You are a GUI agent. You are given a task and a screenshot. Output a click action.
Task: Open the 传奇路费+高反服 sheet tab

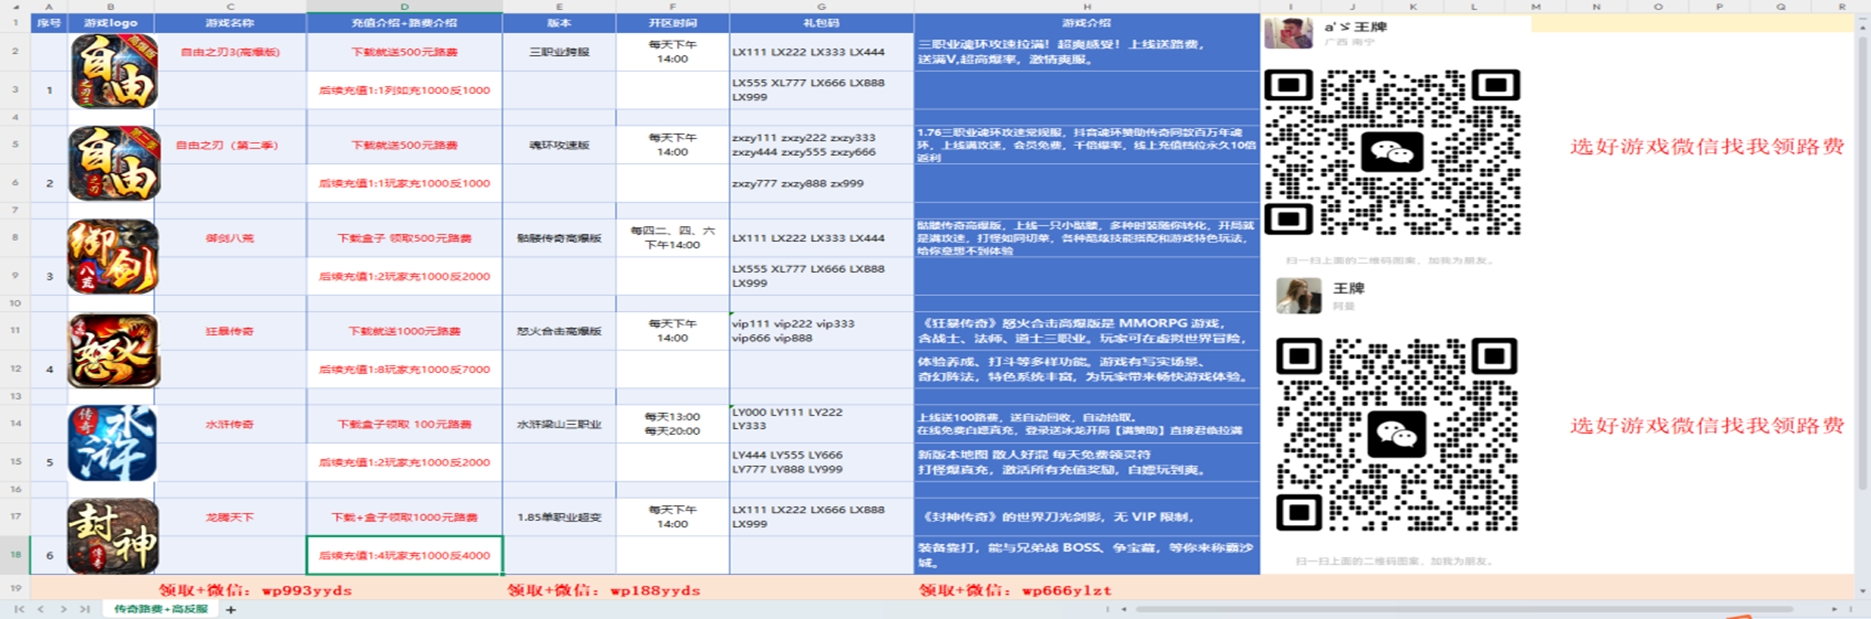[x=161, y=609]
